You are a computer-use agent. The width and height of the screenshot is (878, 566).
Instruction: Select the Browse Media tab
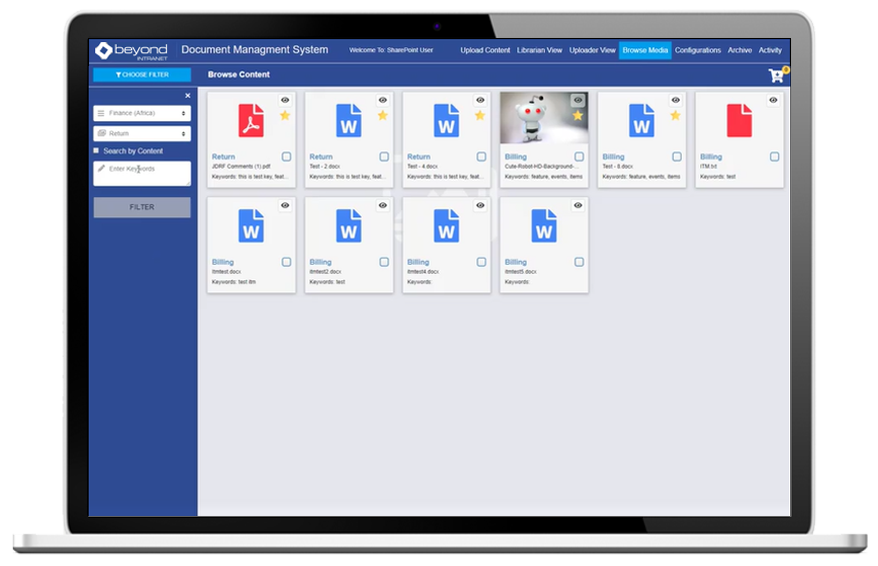(645, 50)
